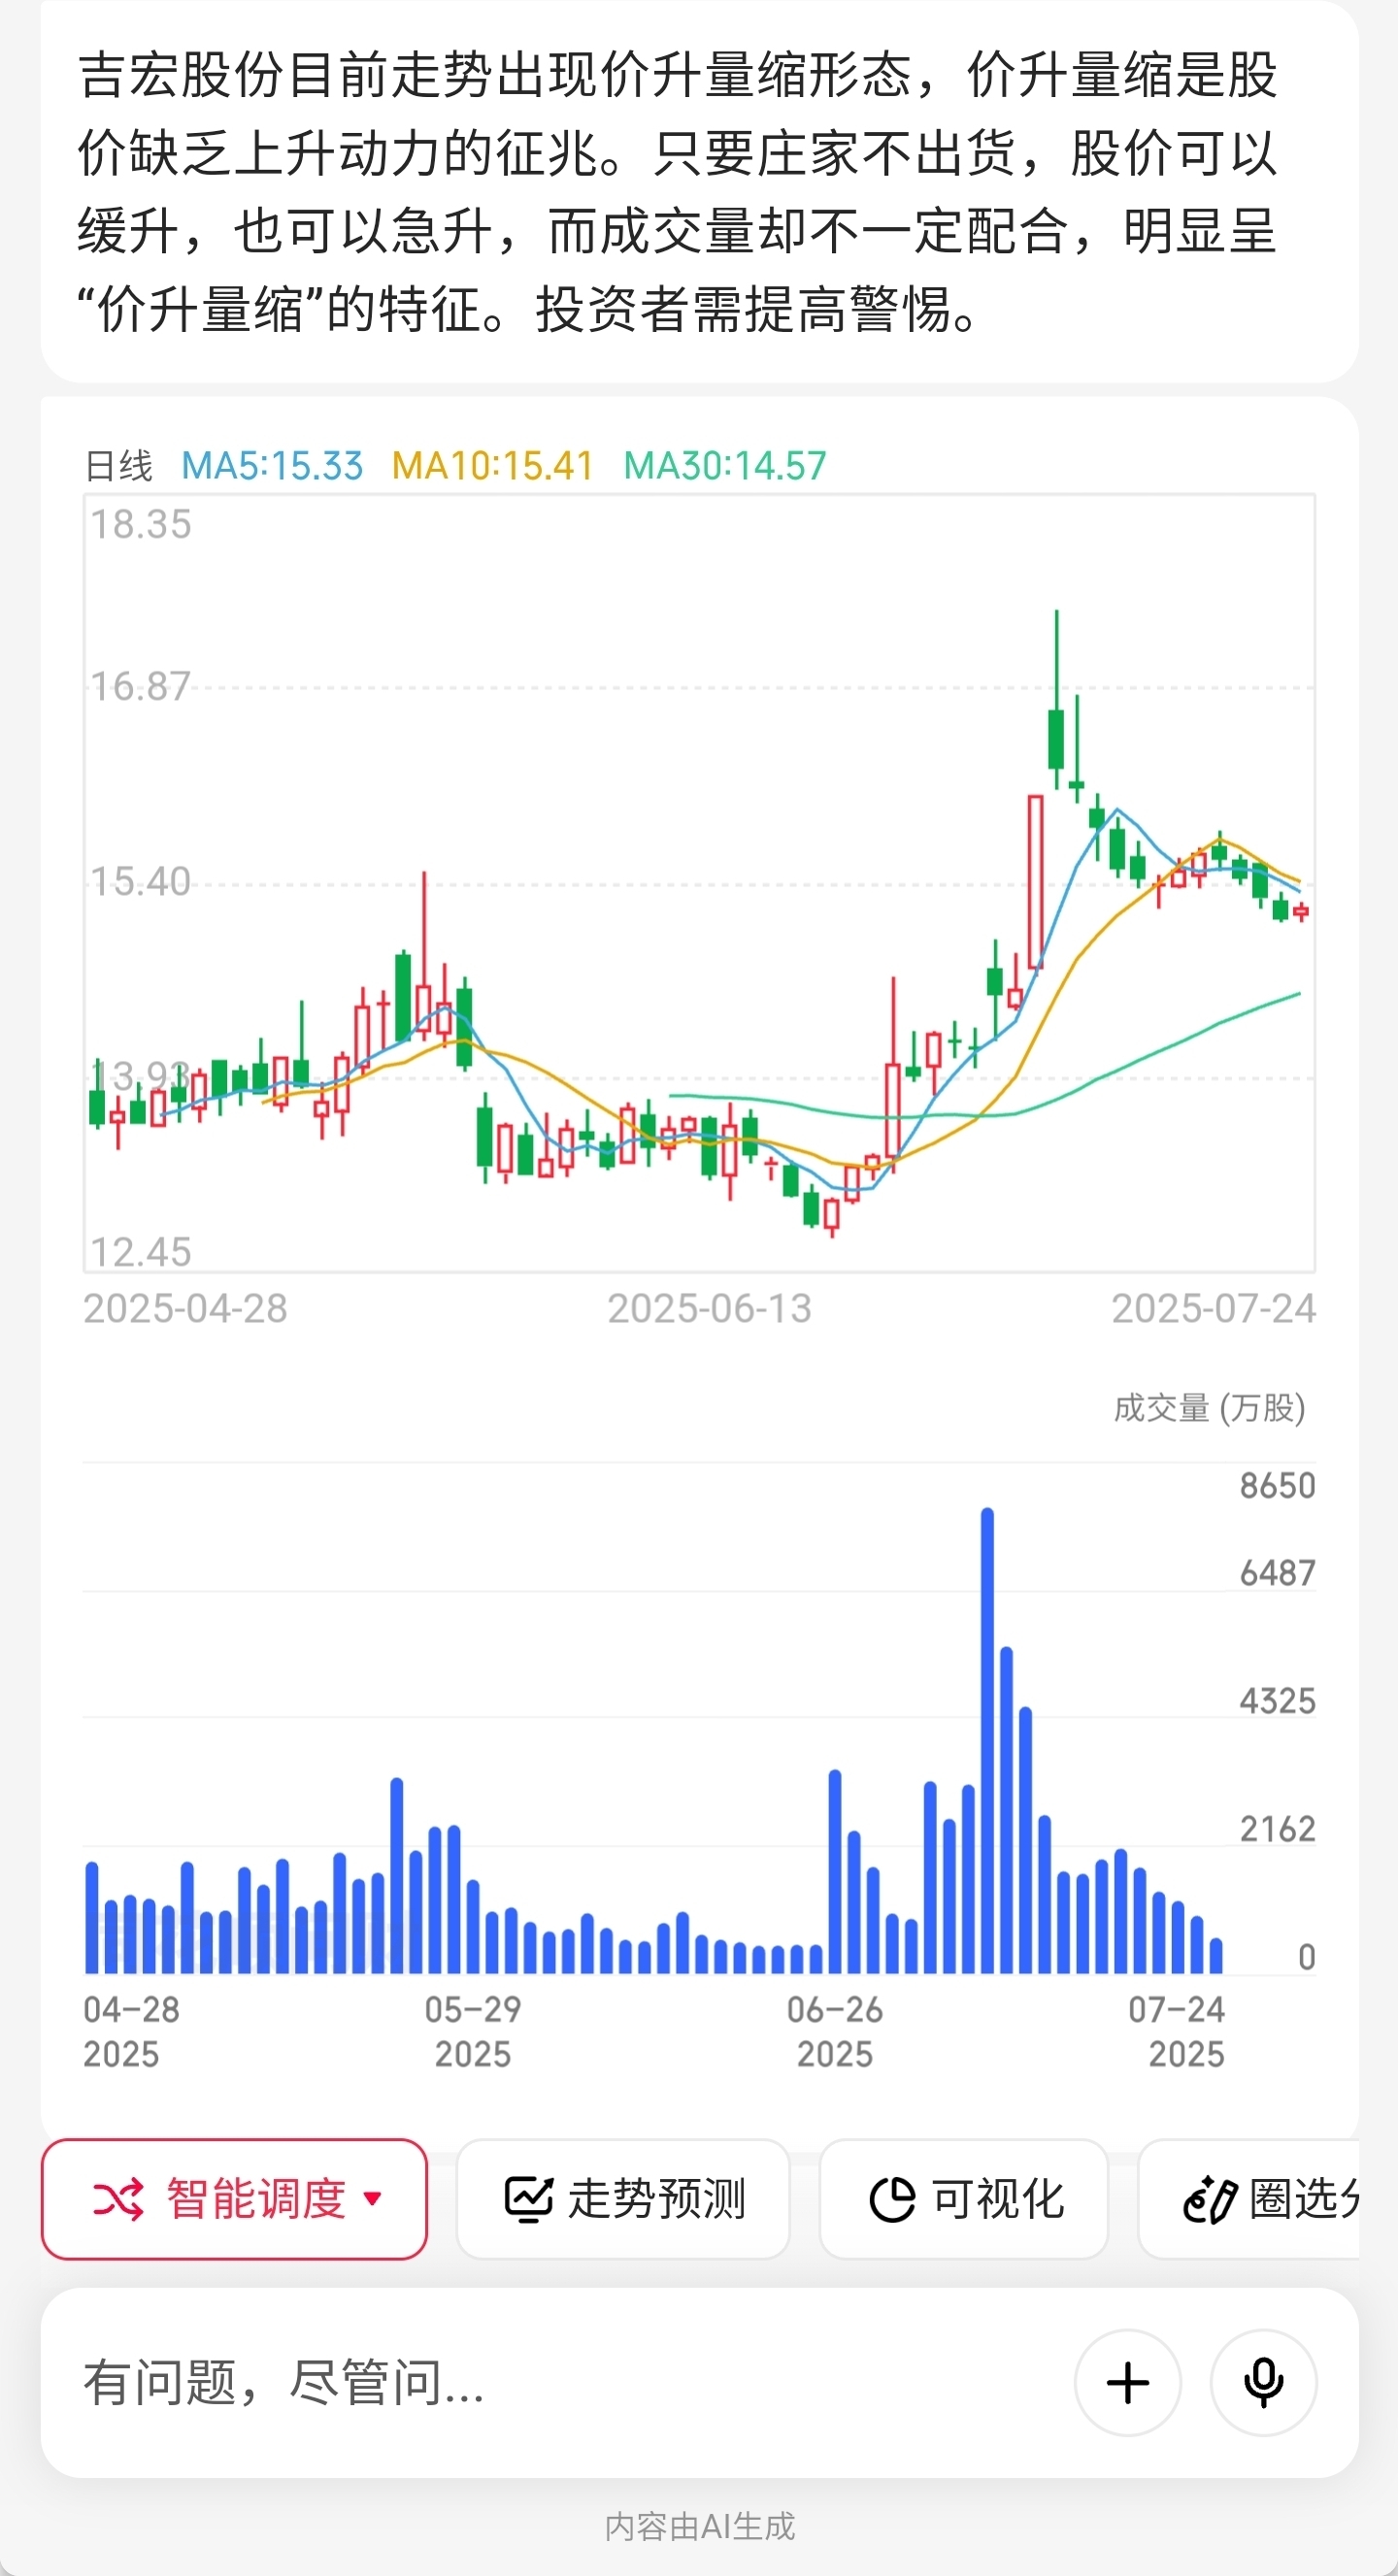The height and width of the screenshot is (2576, 1398).
Task: Tap the 内容由AI生成 disclaimer text
Action: [699, 2526]
